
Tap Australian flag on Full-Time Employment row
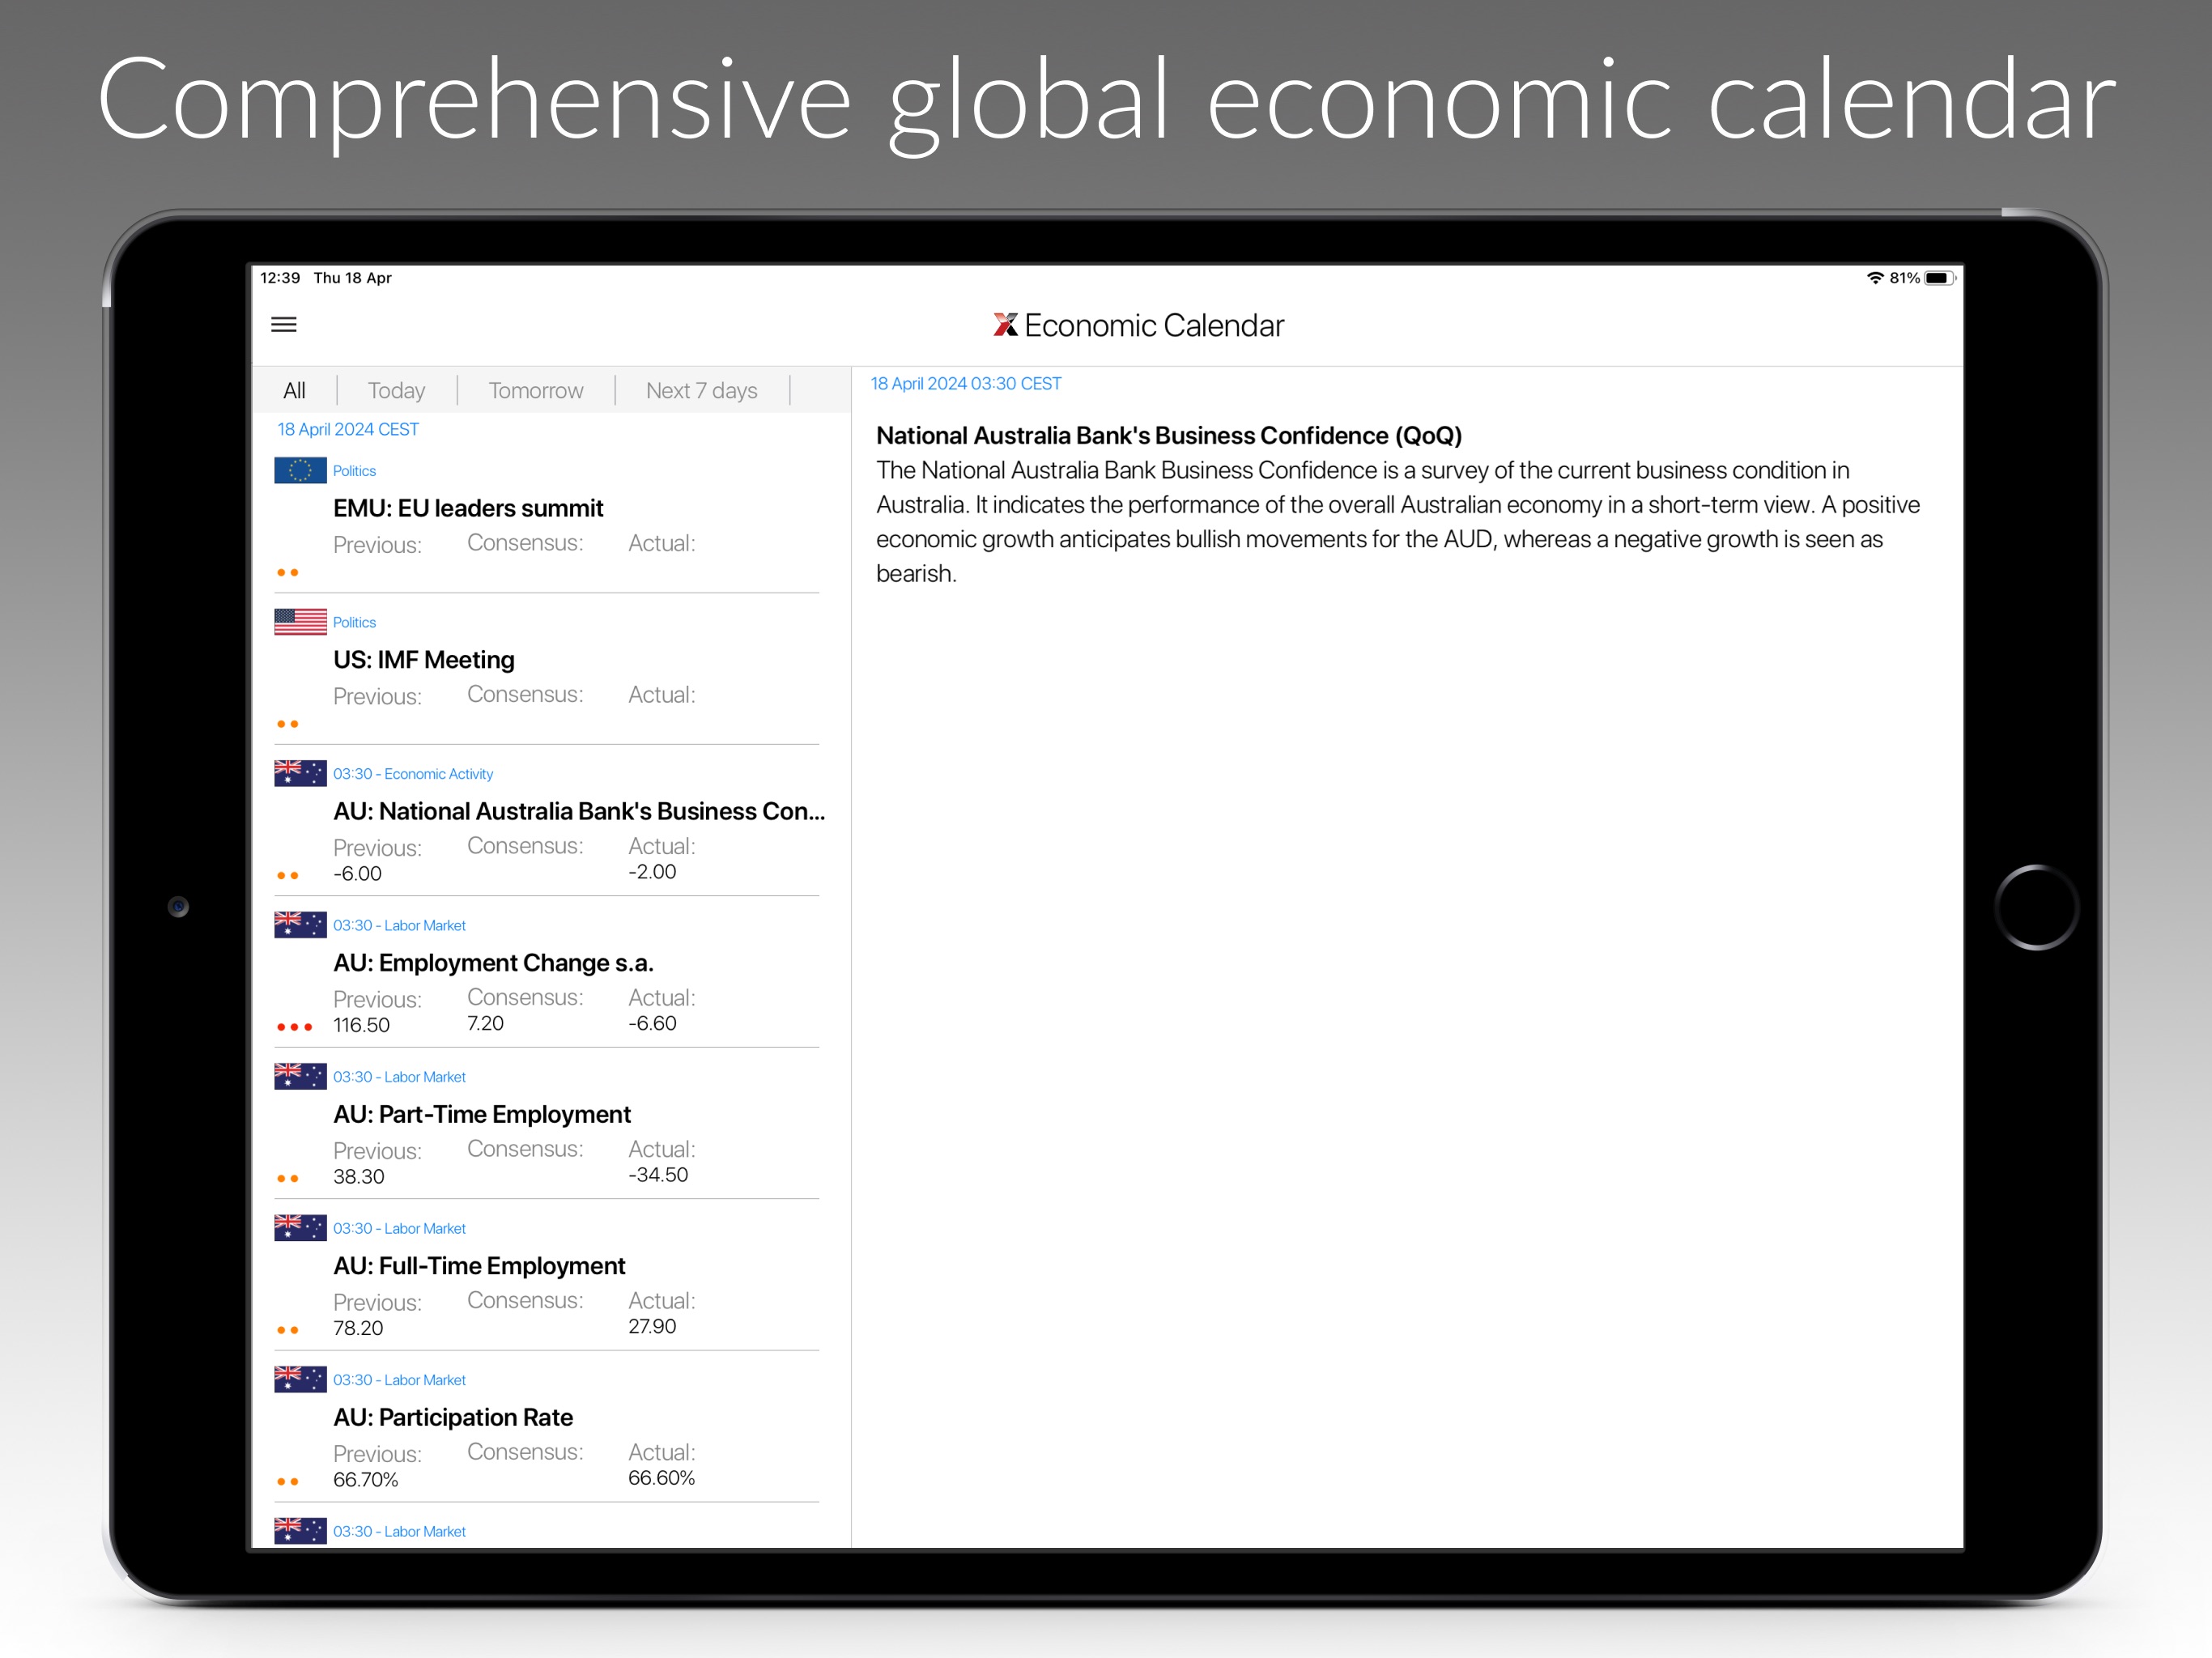[300, 1228]
